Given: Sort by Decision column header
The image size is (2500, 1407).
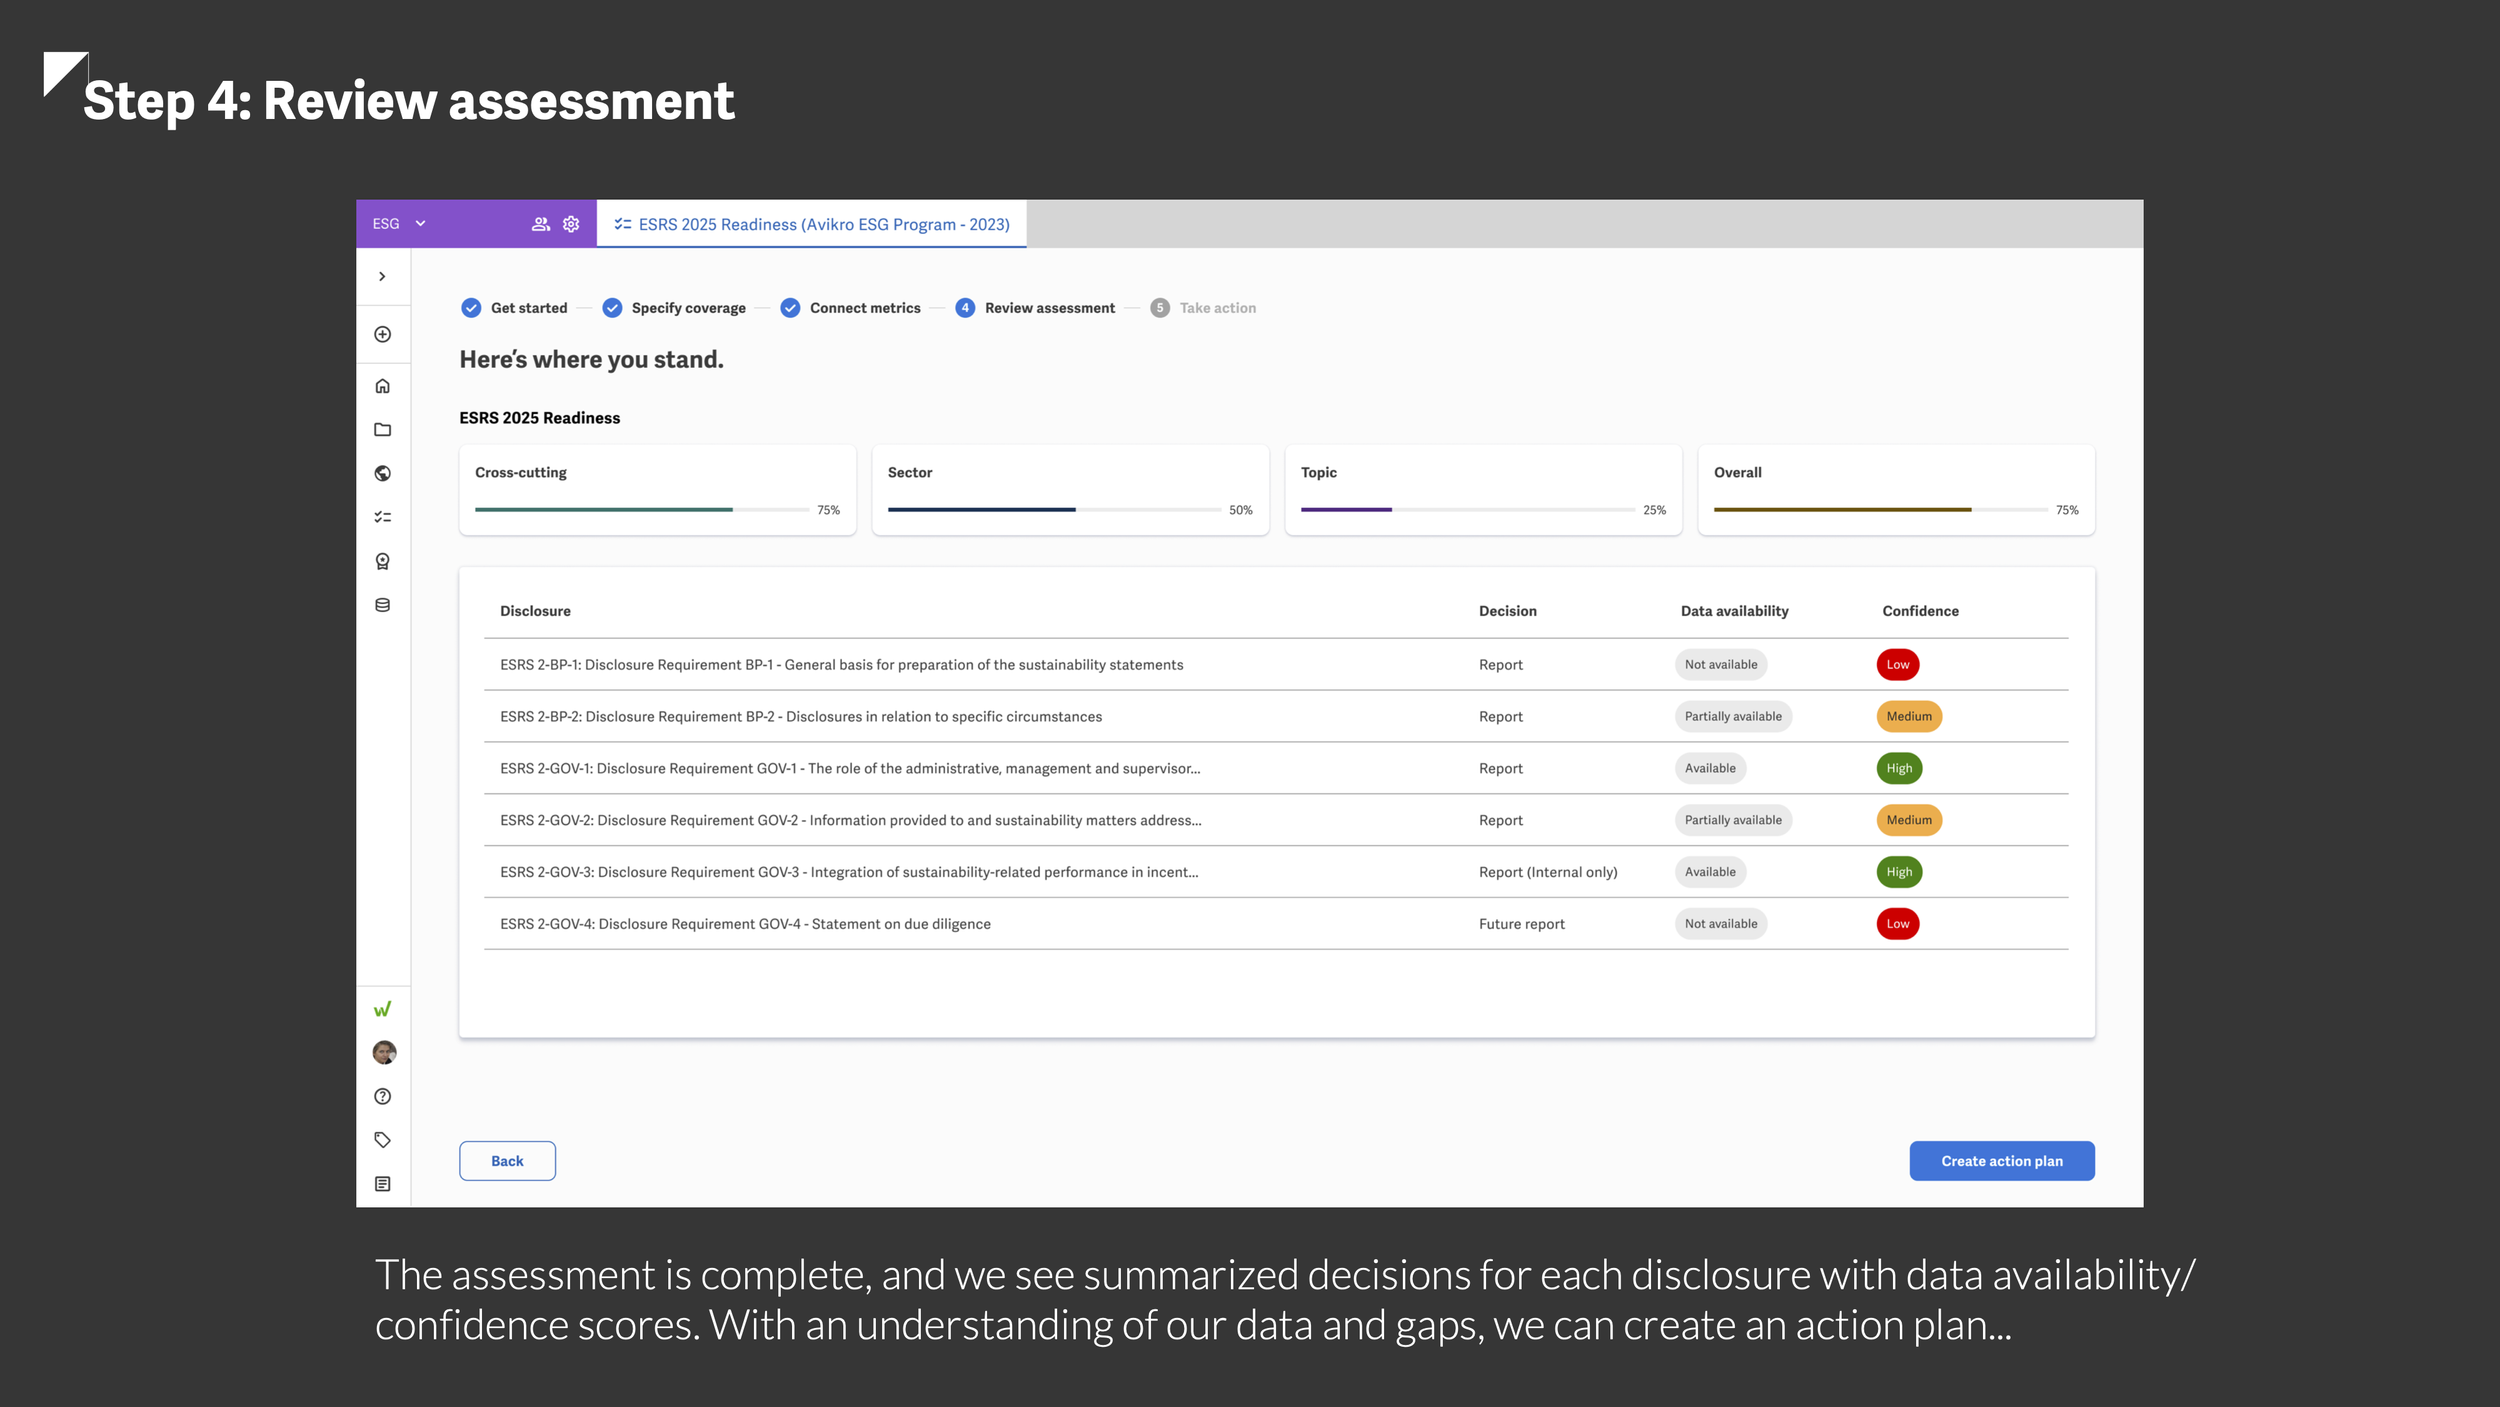Looking at the screenshot, I should click(1508, 611).
